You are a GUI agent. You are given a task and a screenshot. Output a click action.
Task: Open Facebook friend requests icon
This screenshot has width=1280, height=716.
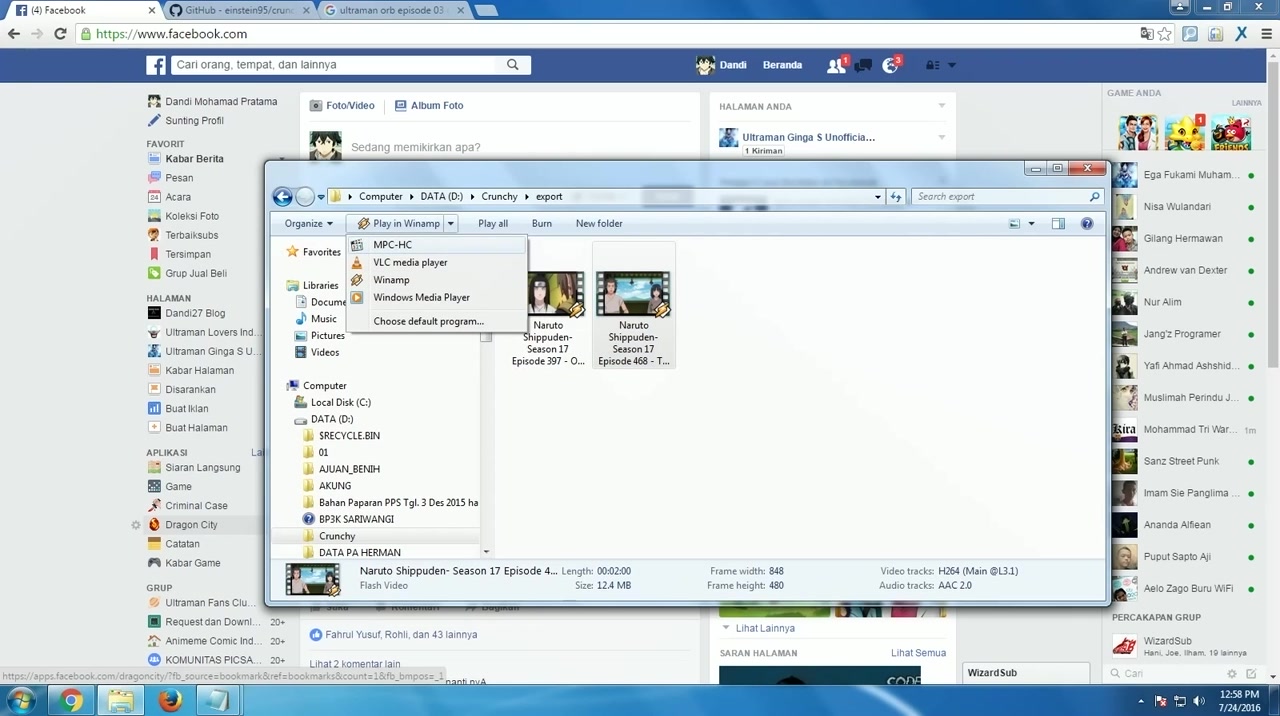tap(836, 66)
